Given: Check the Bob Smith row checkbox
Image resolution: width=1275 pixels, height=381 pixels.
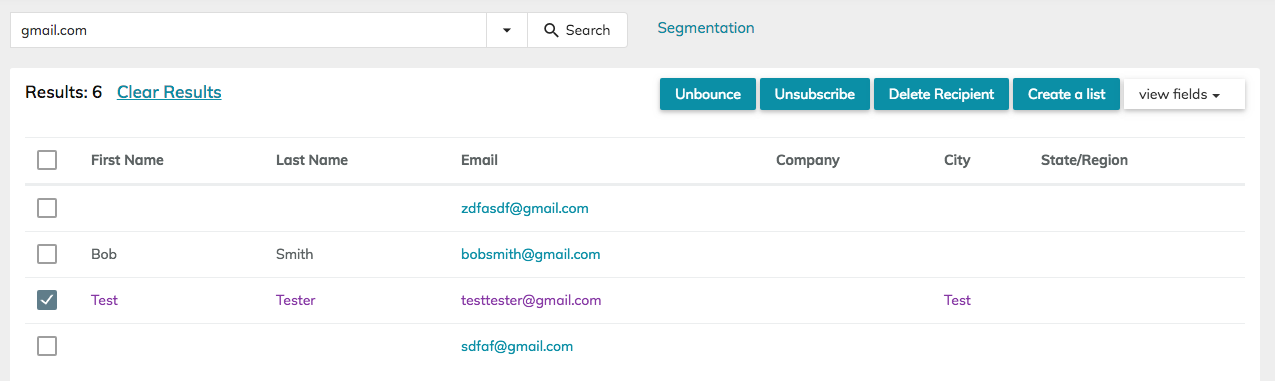Looking at the screenshot, I should [47, 254].
